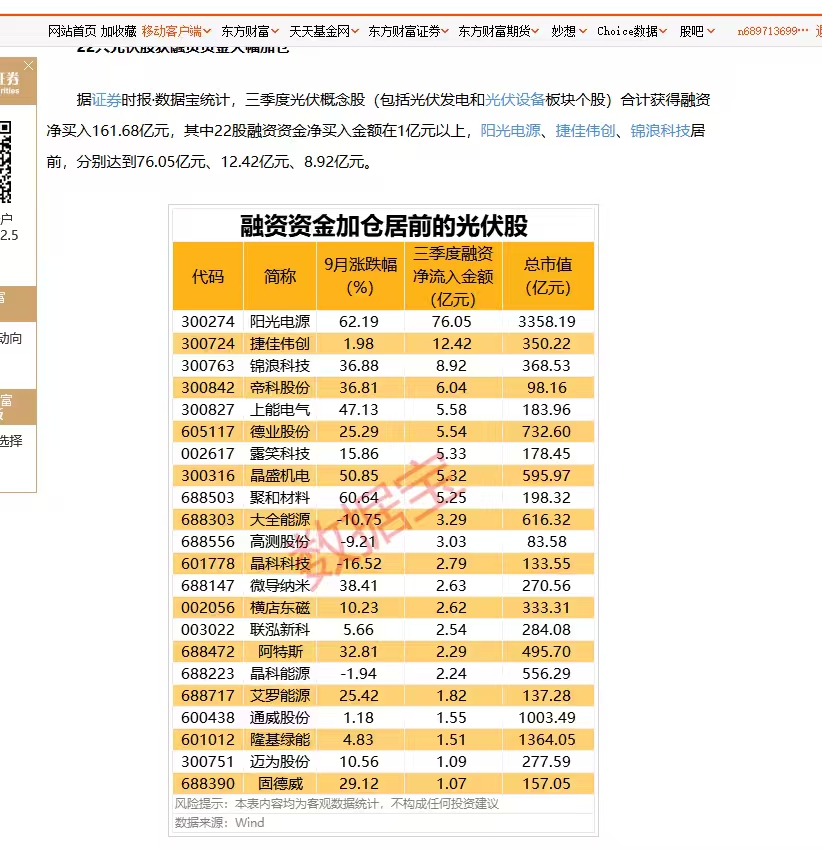Click 露笑科技 row name
The height and width of the screenshot is (850, 822).
(x=280, y=454)
